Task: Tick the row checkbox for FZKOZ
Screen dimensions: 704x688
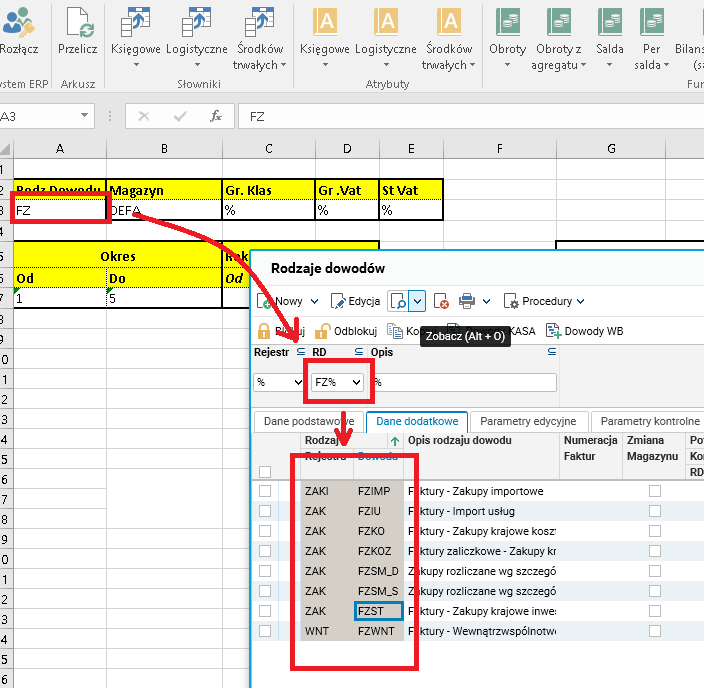Action: coord(265,551)
